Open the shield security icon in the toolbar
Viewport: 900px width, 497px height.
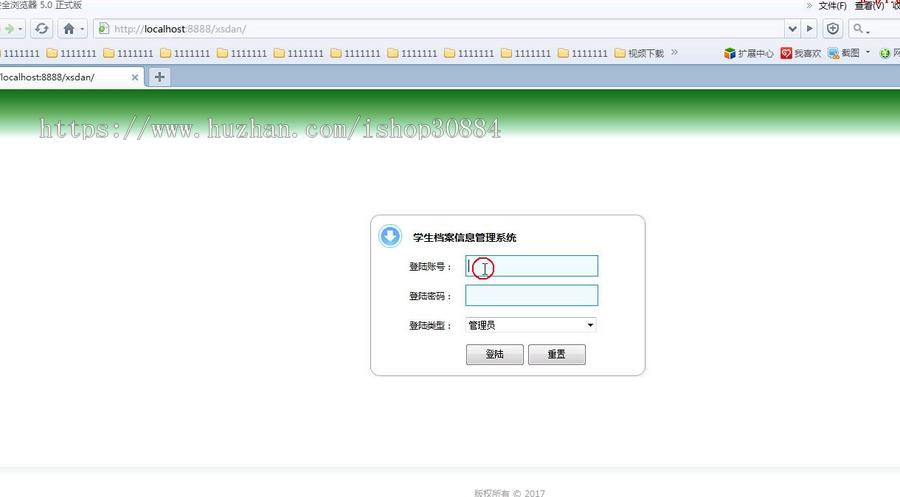[833, 29]
